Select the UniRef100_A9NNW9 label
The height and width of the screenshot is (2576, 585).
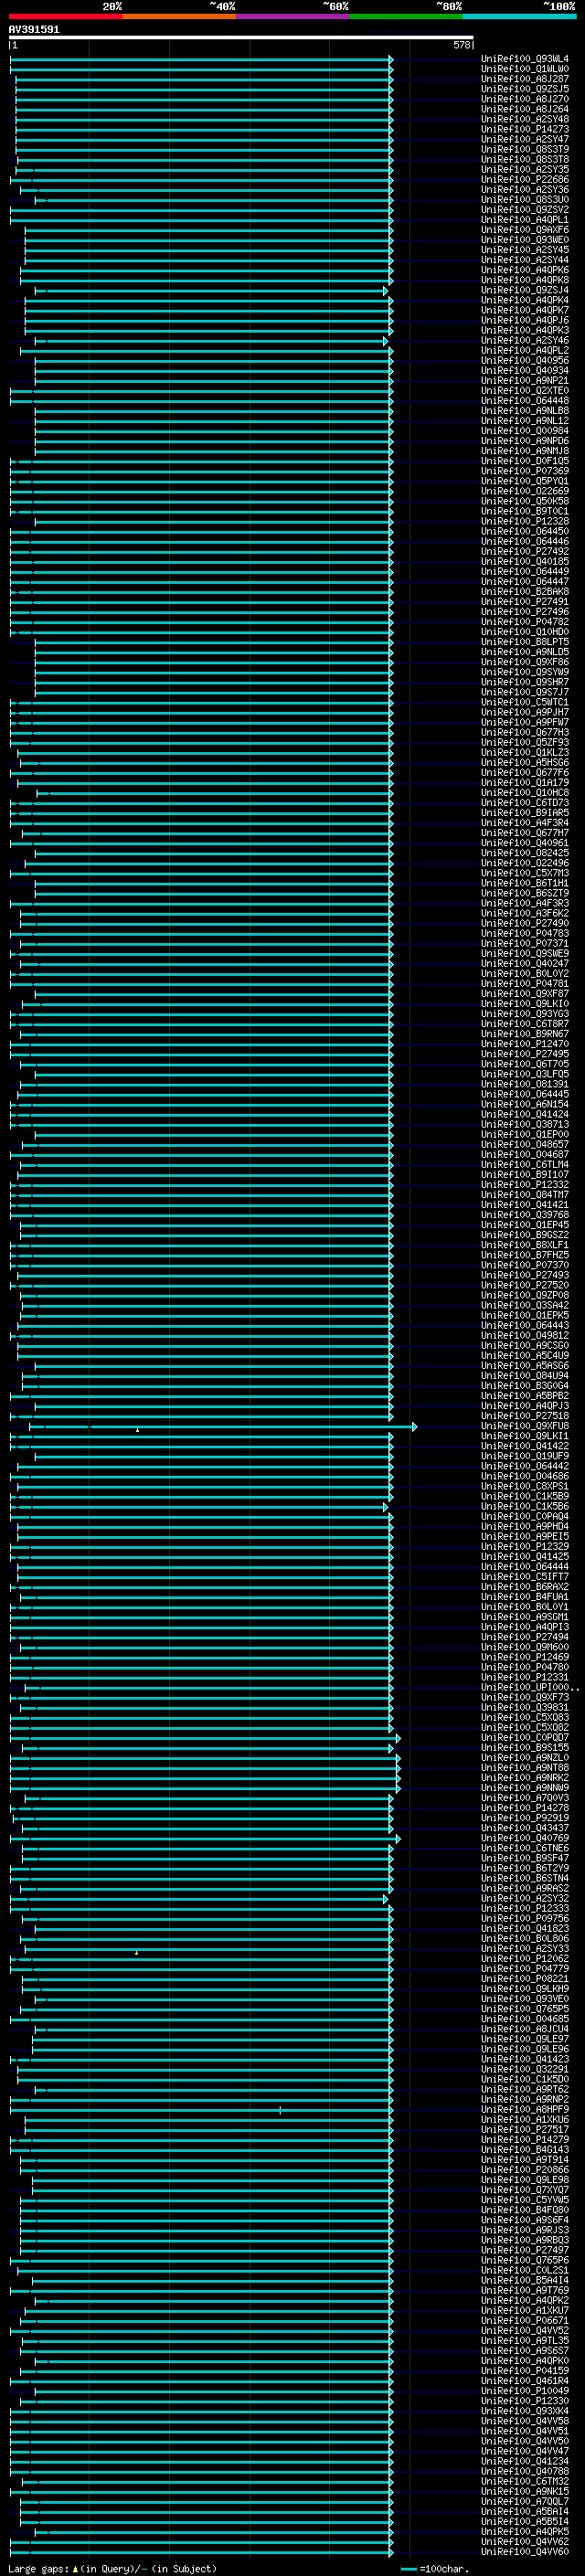[524, 1788]
